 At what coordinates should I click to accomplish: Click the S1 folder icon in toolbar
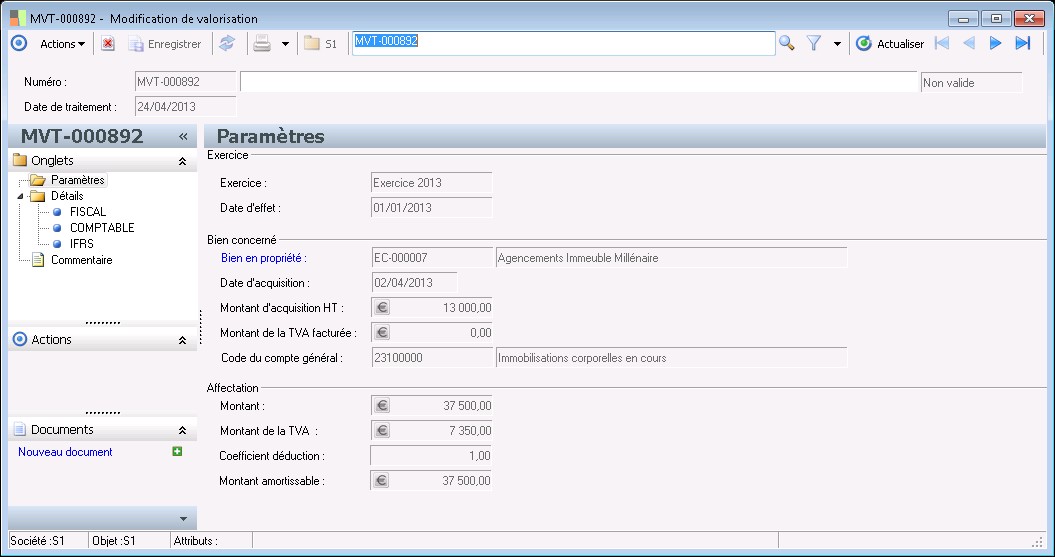(x=320, y=44)
